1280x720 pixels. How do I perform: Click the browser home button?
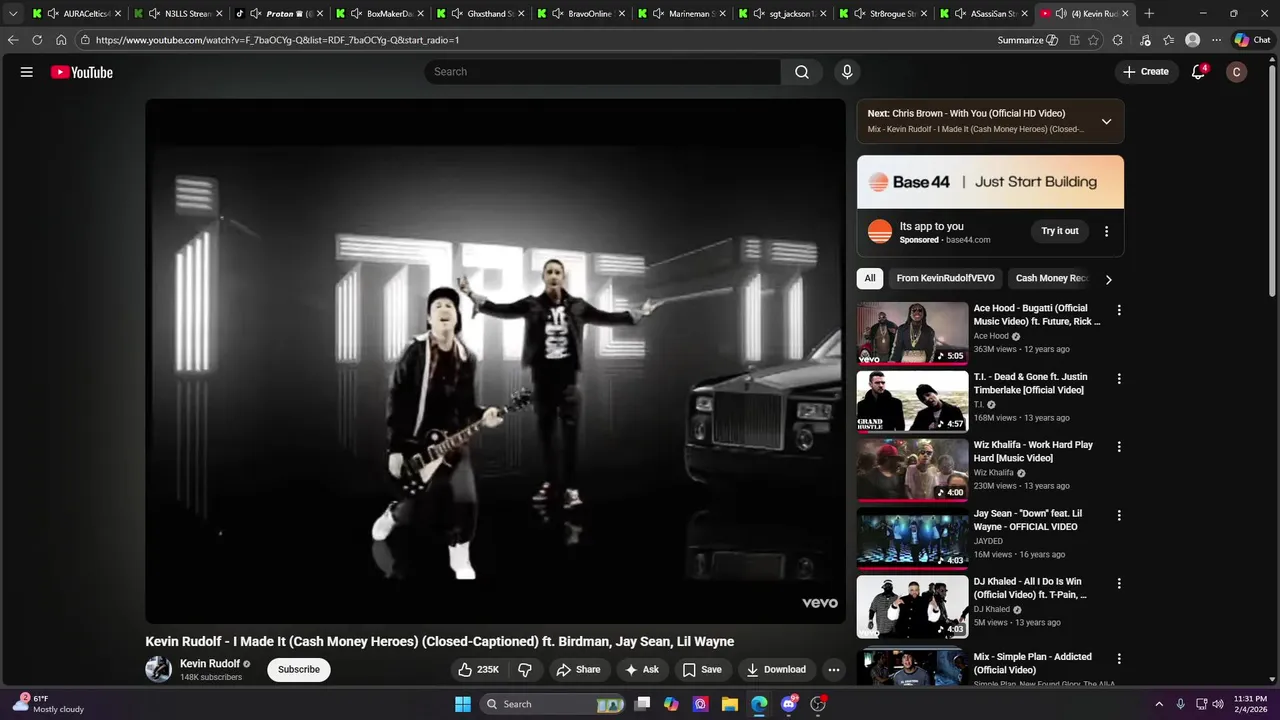tap(61, 40)
